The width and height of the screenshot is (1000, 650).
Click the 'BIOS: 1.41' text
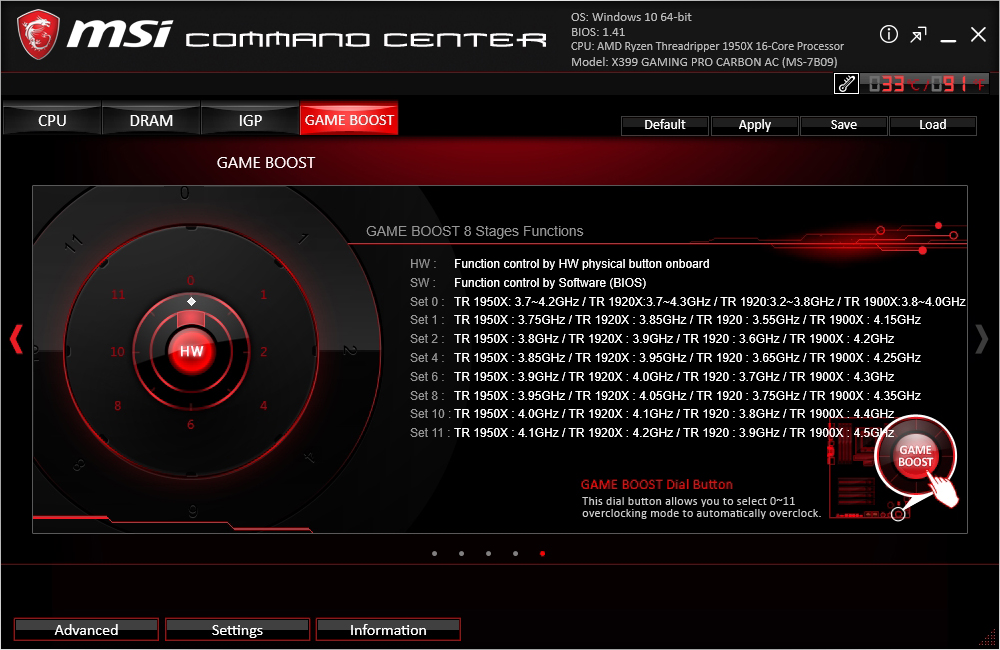598,32
